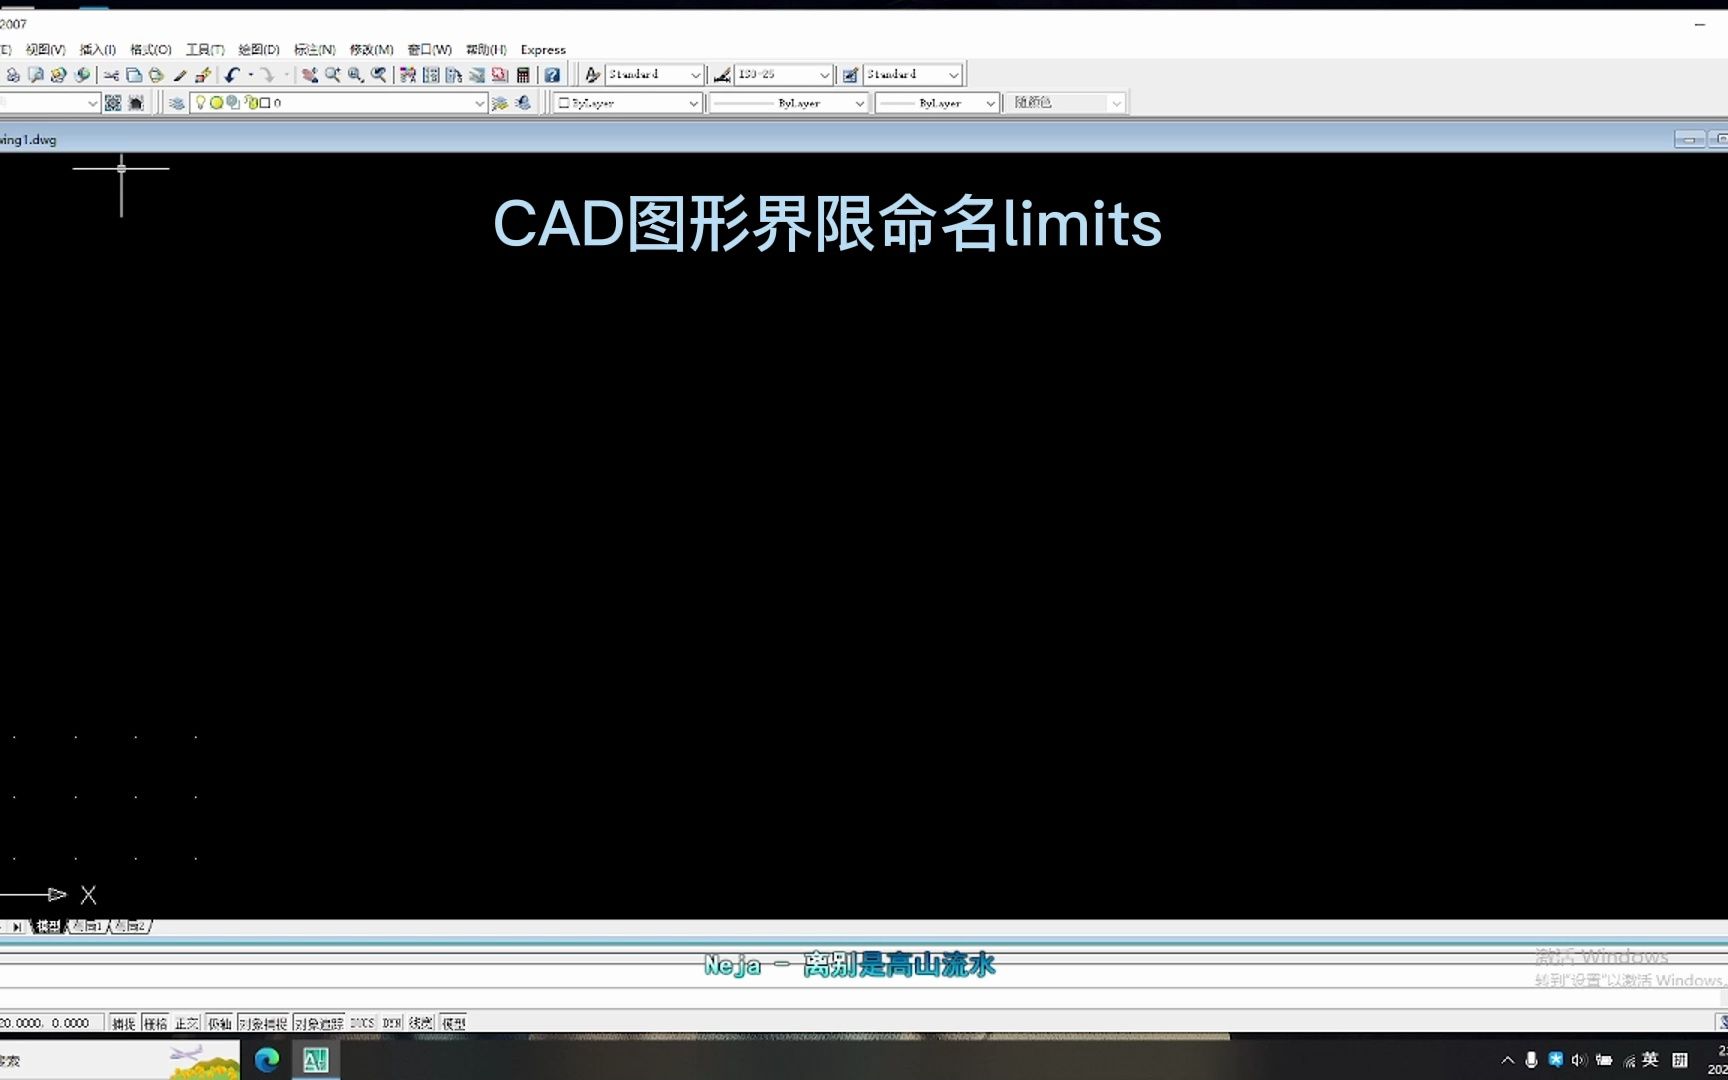This screenshot has height=1080, width=1728.
Task: Click the Undo icon
Action: tap(231, 74)
